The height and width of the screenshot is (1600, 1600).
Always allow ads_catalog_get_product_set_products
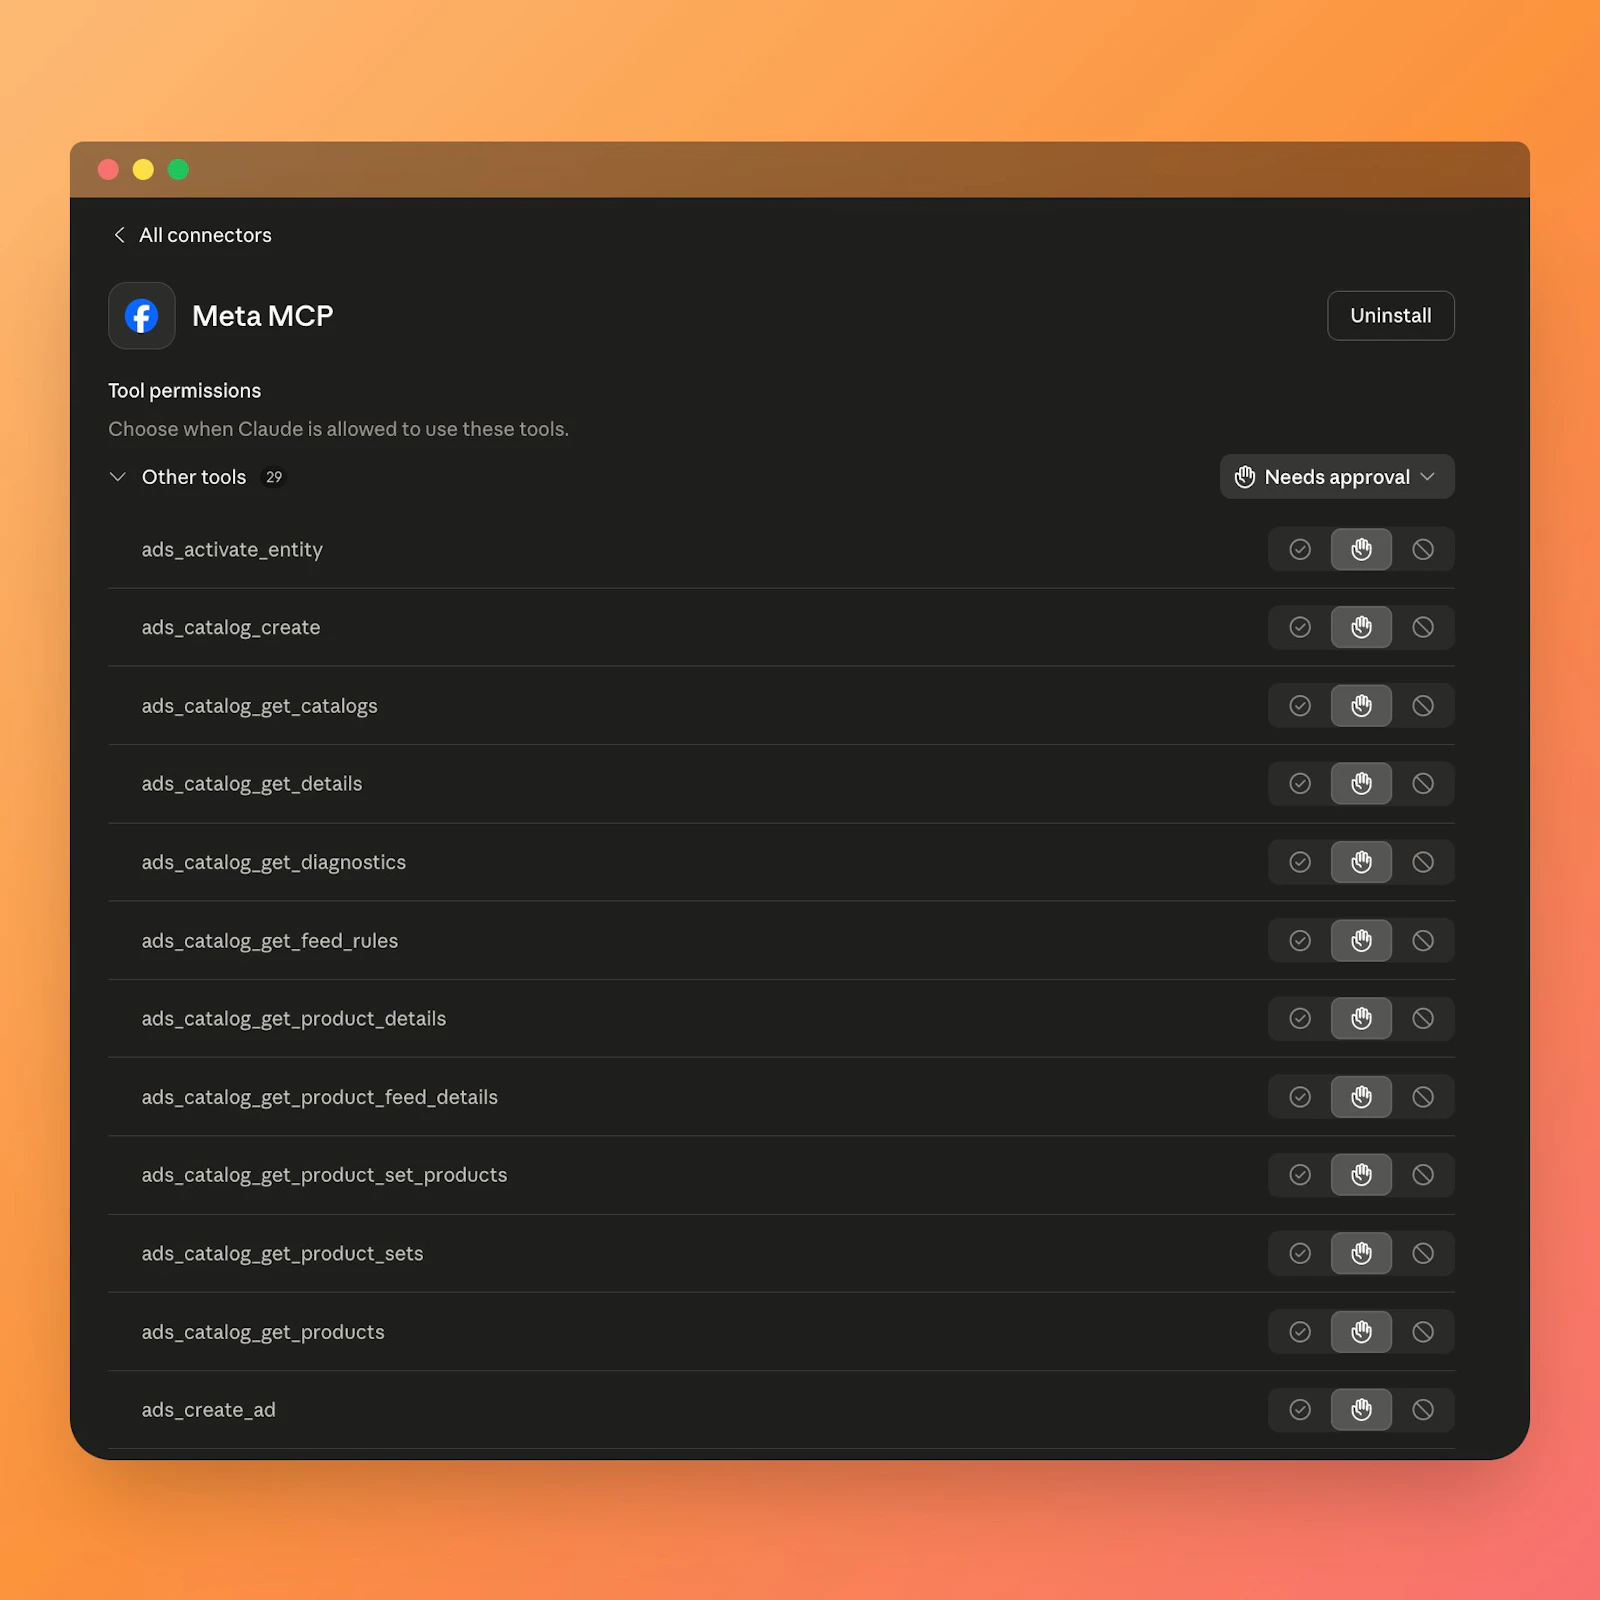click(x=1300, y=1175)
